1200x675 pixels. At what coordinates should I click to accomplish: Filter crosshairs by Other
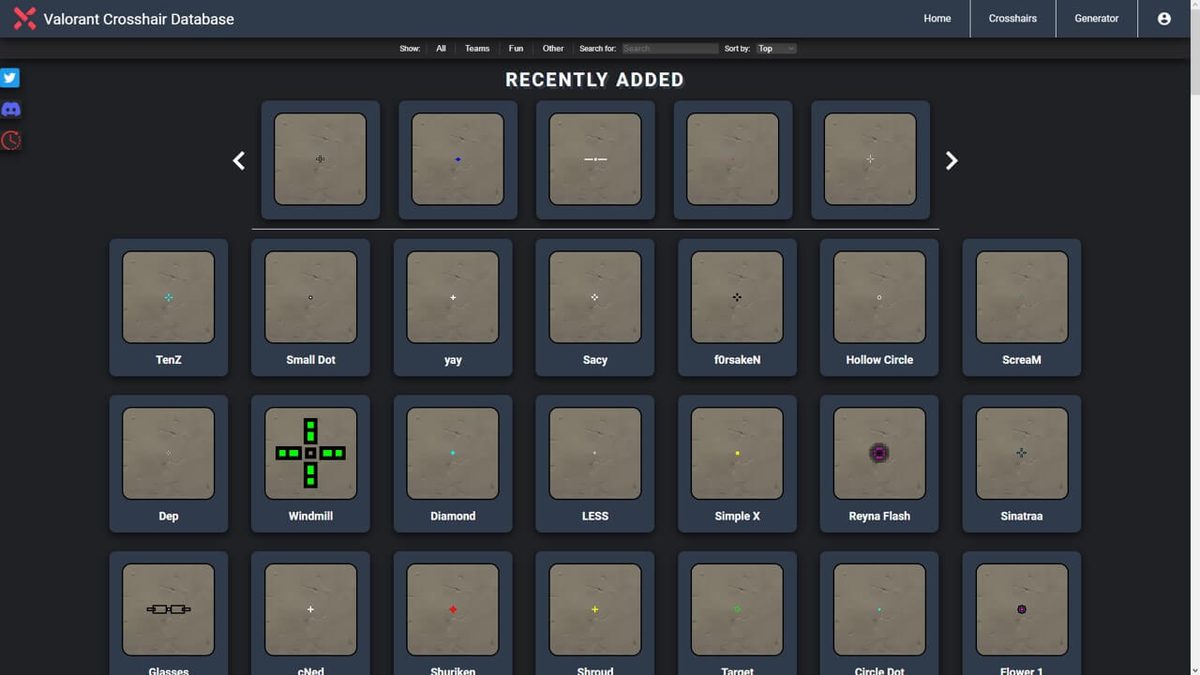(553, 48)
